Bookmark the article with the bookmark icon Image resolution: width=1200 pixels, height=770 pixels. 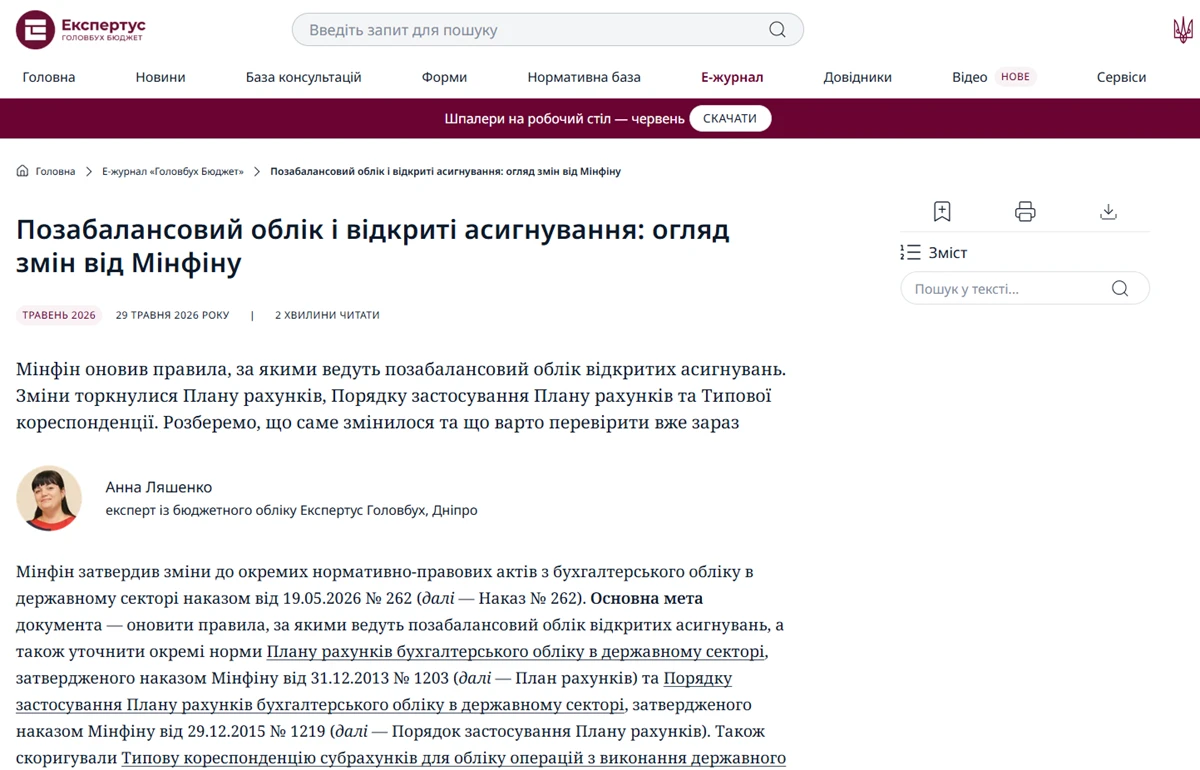(942, 211)
